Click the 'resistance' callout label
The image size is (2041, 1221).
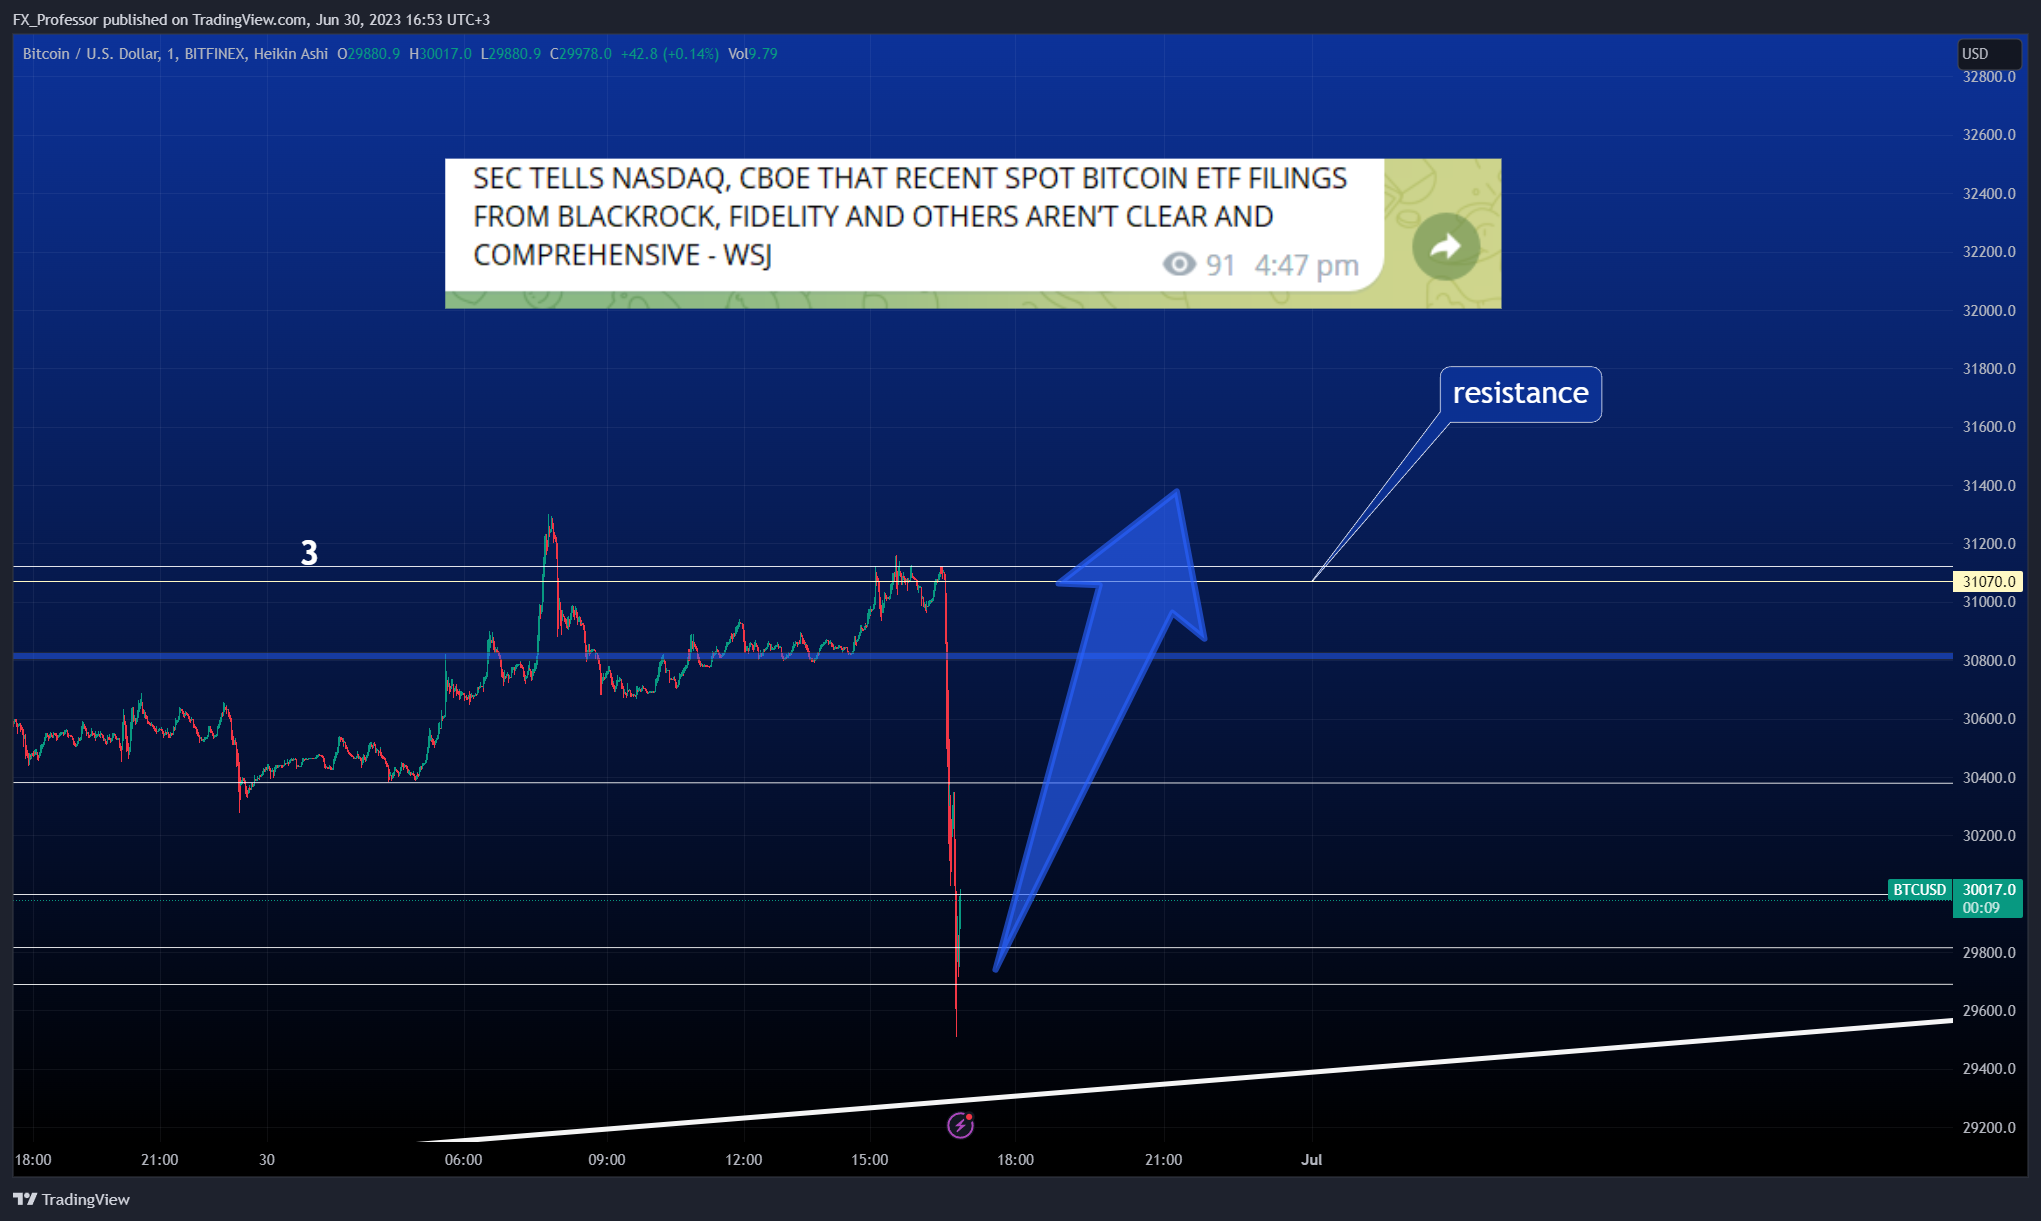(1520, 393)
